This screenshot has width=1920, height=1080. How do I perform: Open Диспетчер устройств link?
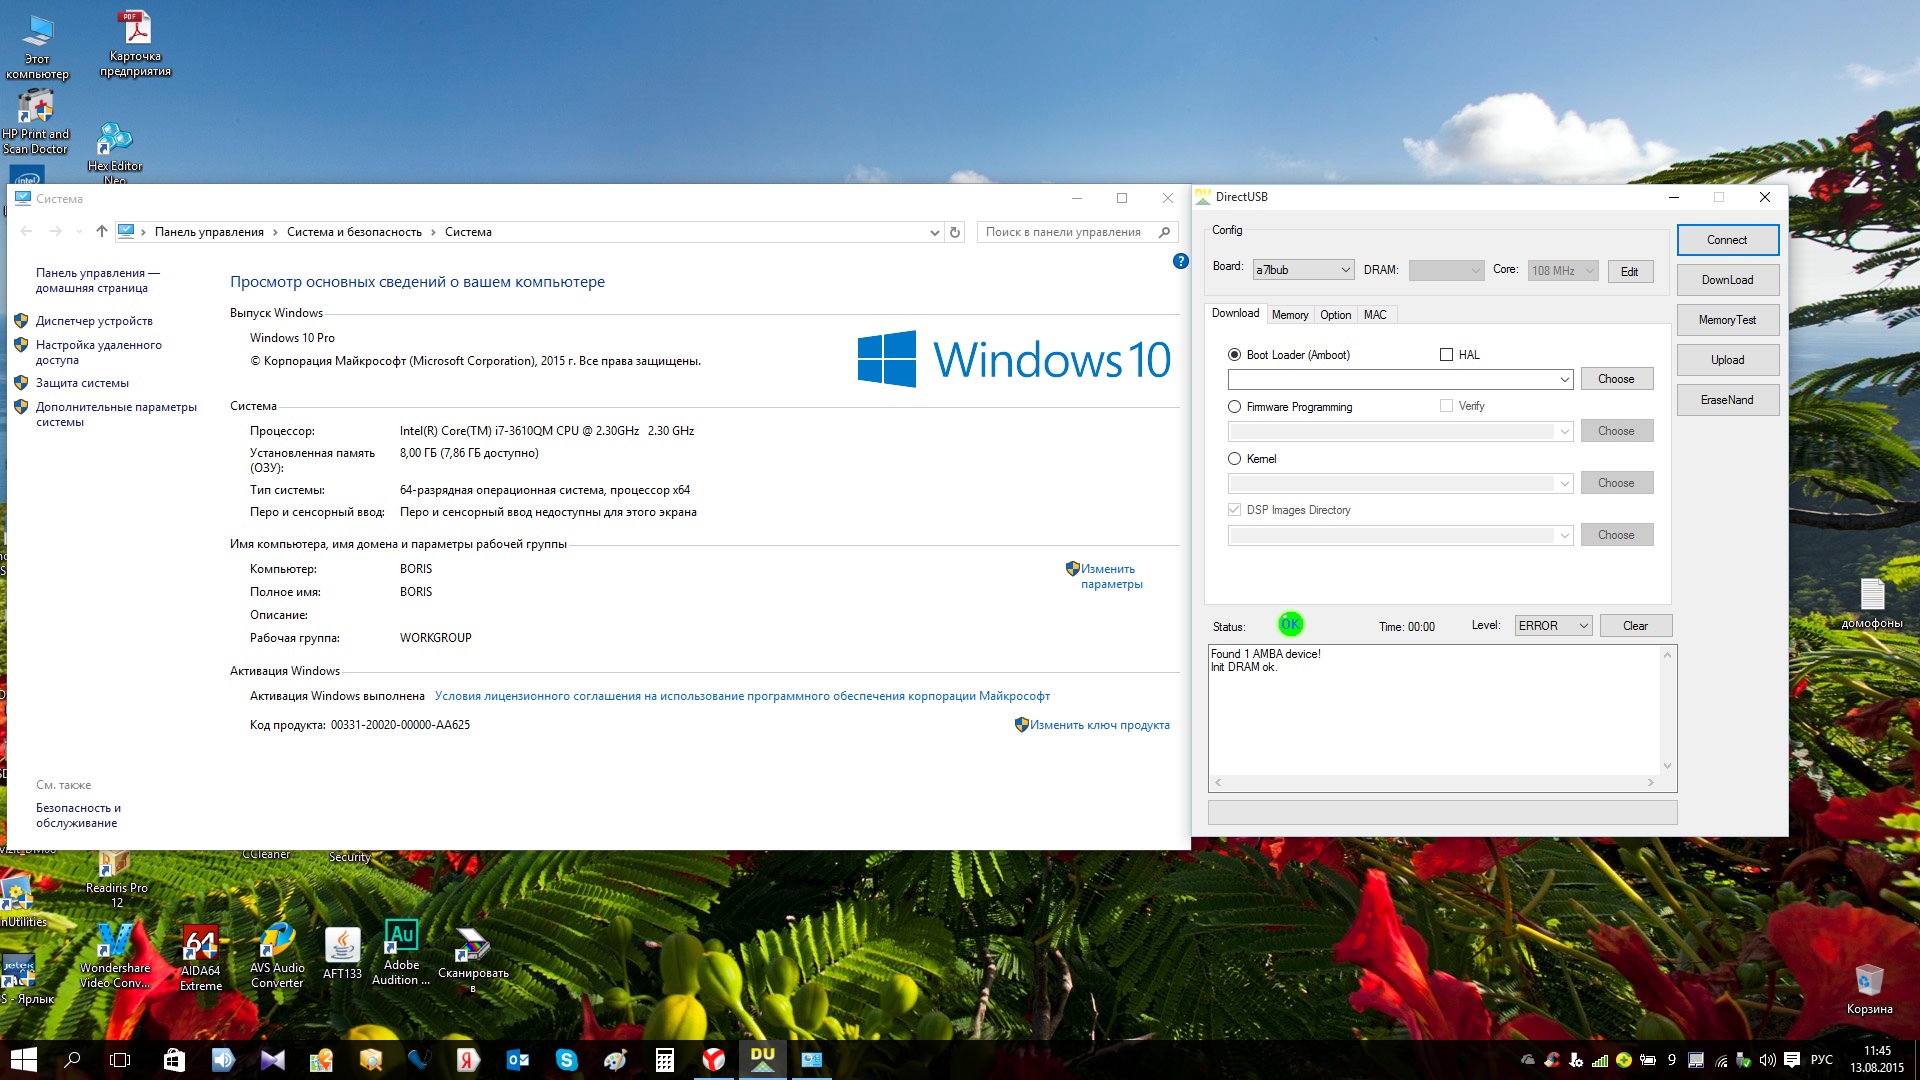[94, 321]
